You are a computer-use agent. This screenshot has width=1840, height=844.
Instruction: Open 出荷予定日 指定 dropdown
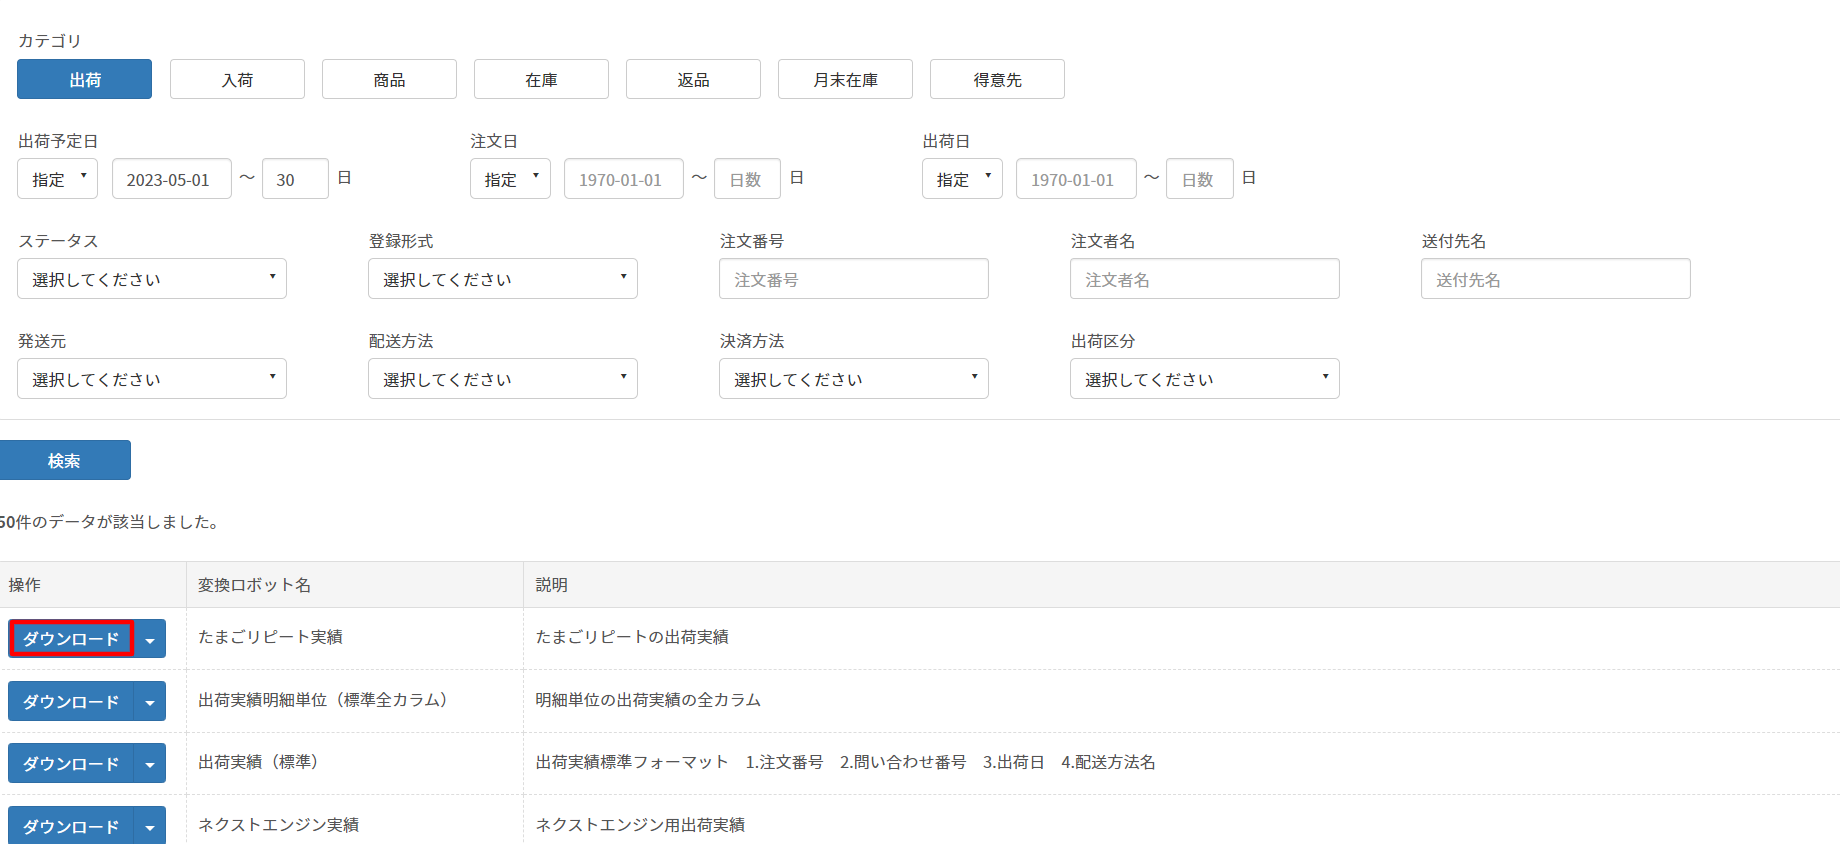(57, 179)
